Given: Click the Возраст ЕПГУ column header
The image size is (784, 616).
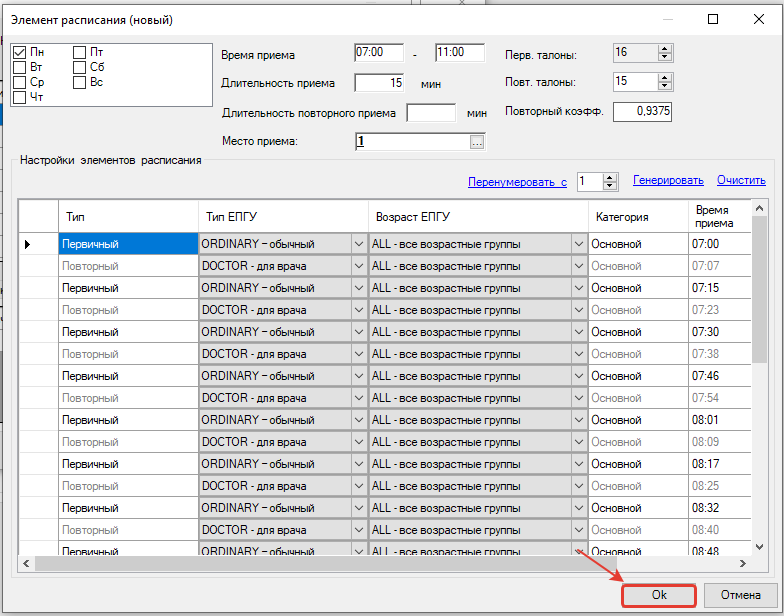Looking at the screenshot, I should 478,216.
